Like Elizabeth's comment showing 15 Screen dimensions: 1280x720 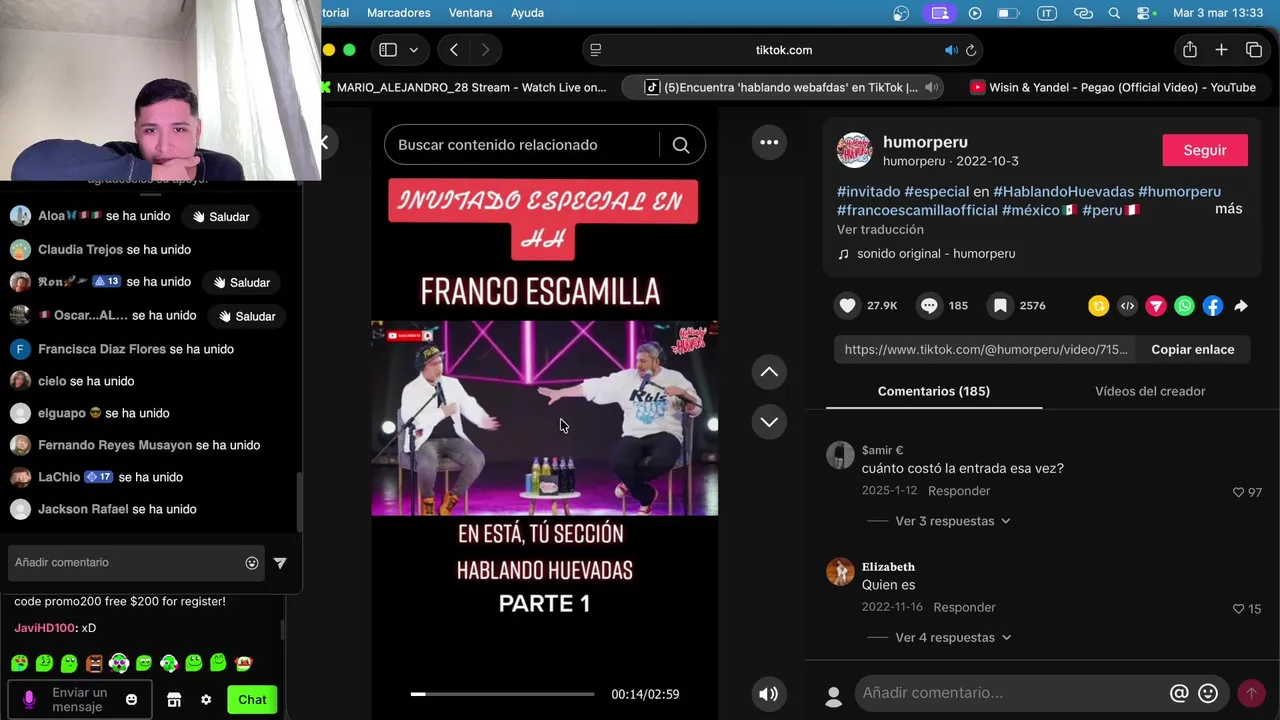[1238, 608]
